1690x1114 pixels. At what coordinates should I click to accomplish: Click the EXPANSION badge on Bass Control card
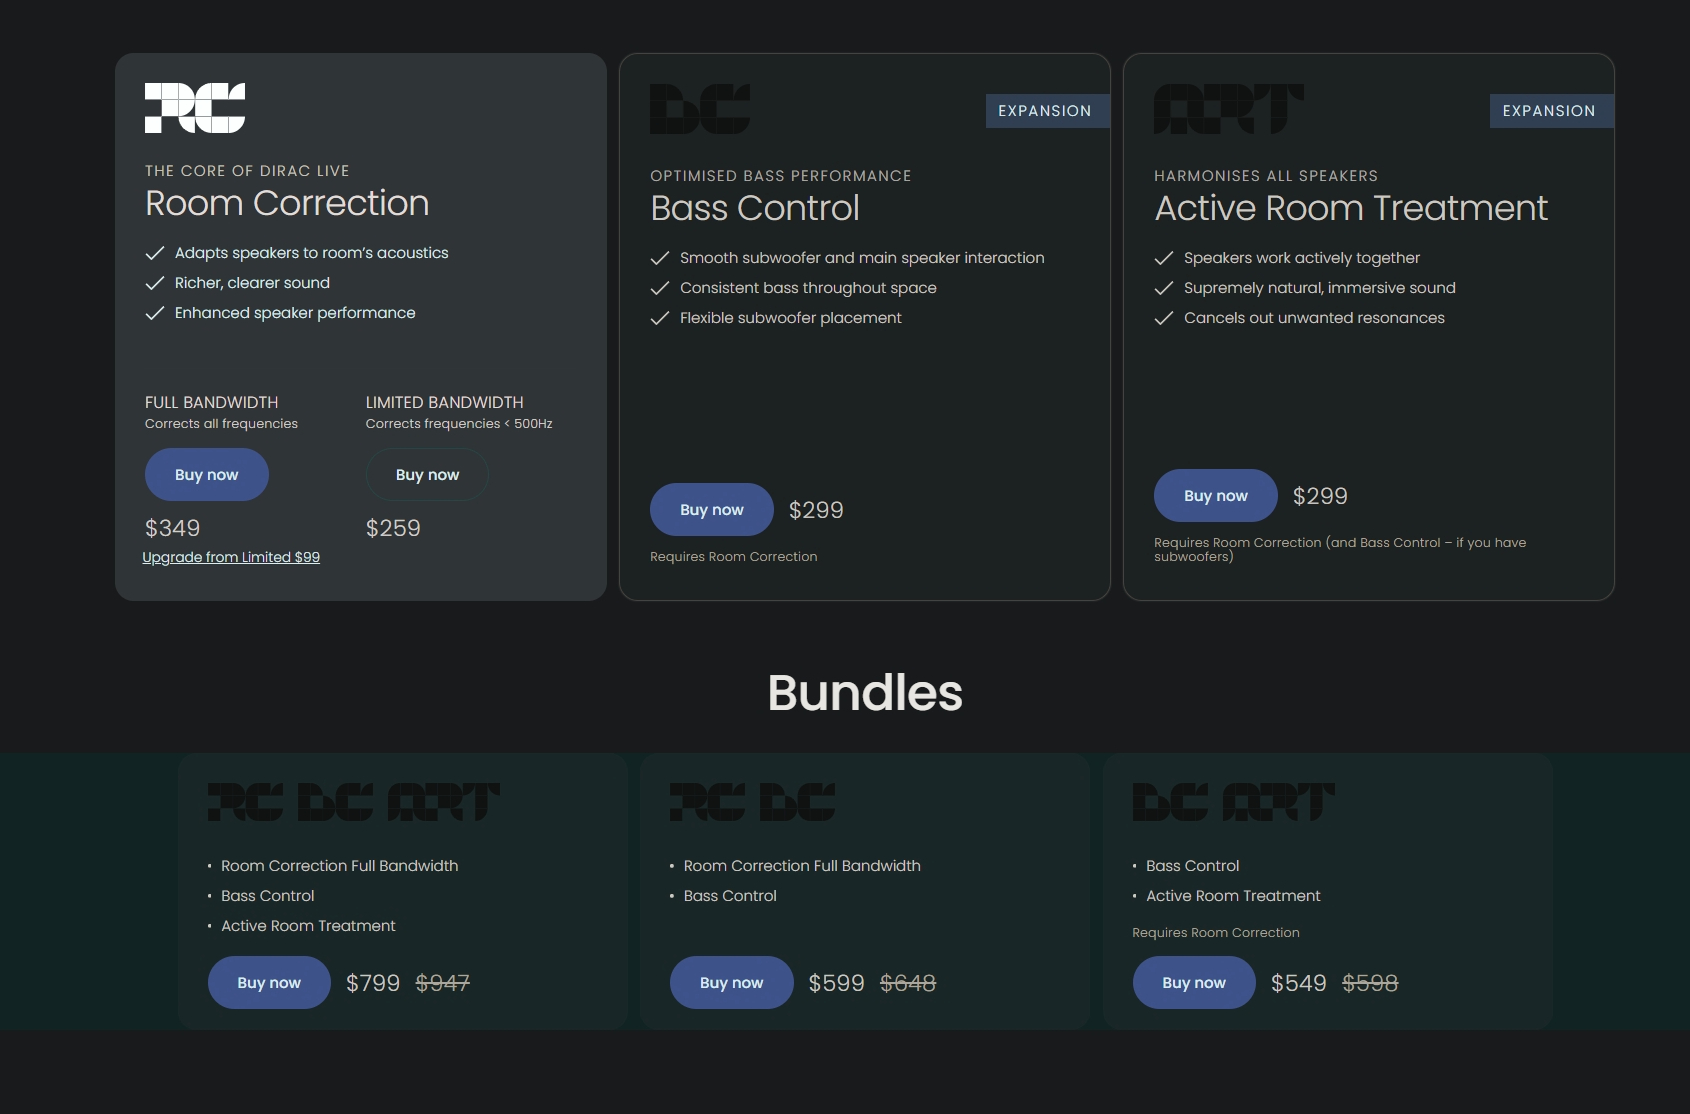click(x=1045, y=111)
